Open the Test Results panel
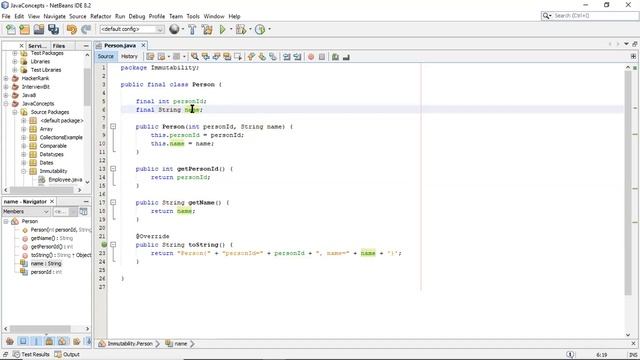Viewport: 640px width, 360px height. (31, 354)
